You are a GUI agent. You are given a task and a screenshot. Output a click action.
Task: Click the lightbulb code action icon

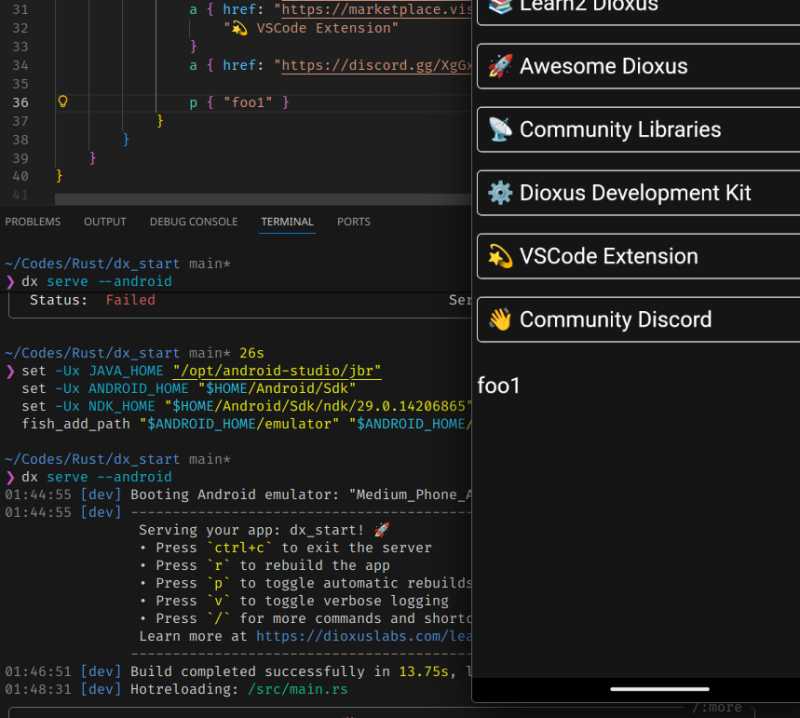point(62,102)
